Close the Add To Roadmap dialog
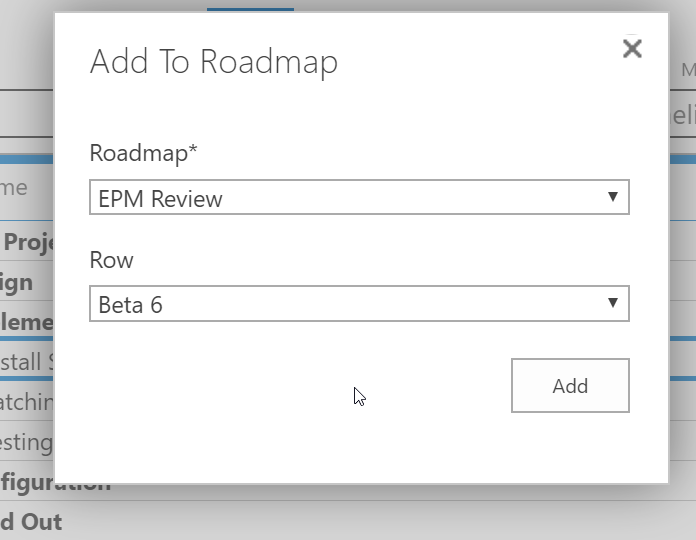 click(x=632, y=48)
